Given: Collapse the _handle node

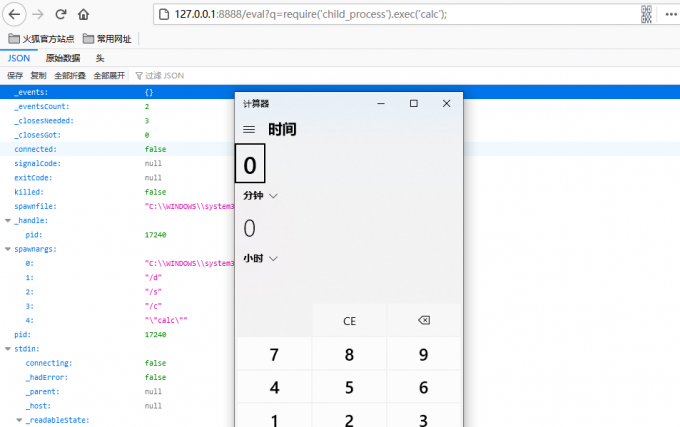Looking at the screenshot, I should tap(8, 221).
